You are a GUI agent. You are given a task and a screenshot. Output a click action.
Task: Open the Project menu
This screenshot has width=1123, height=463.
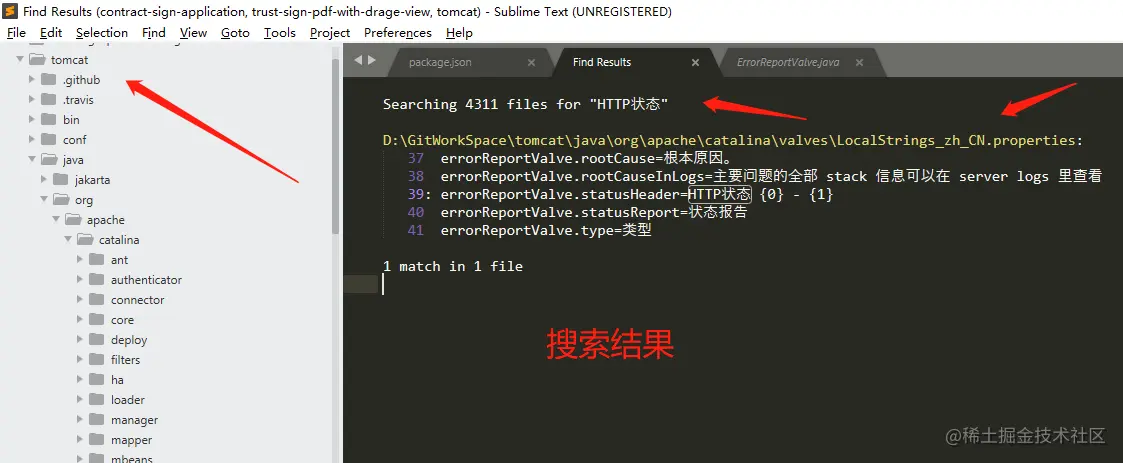(x=330, y=33)
